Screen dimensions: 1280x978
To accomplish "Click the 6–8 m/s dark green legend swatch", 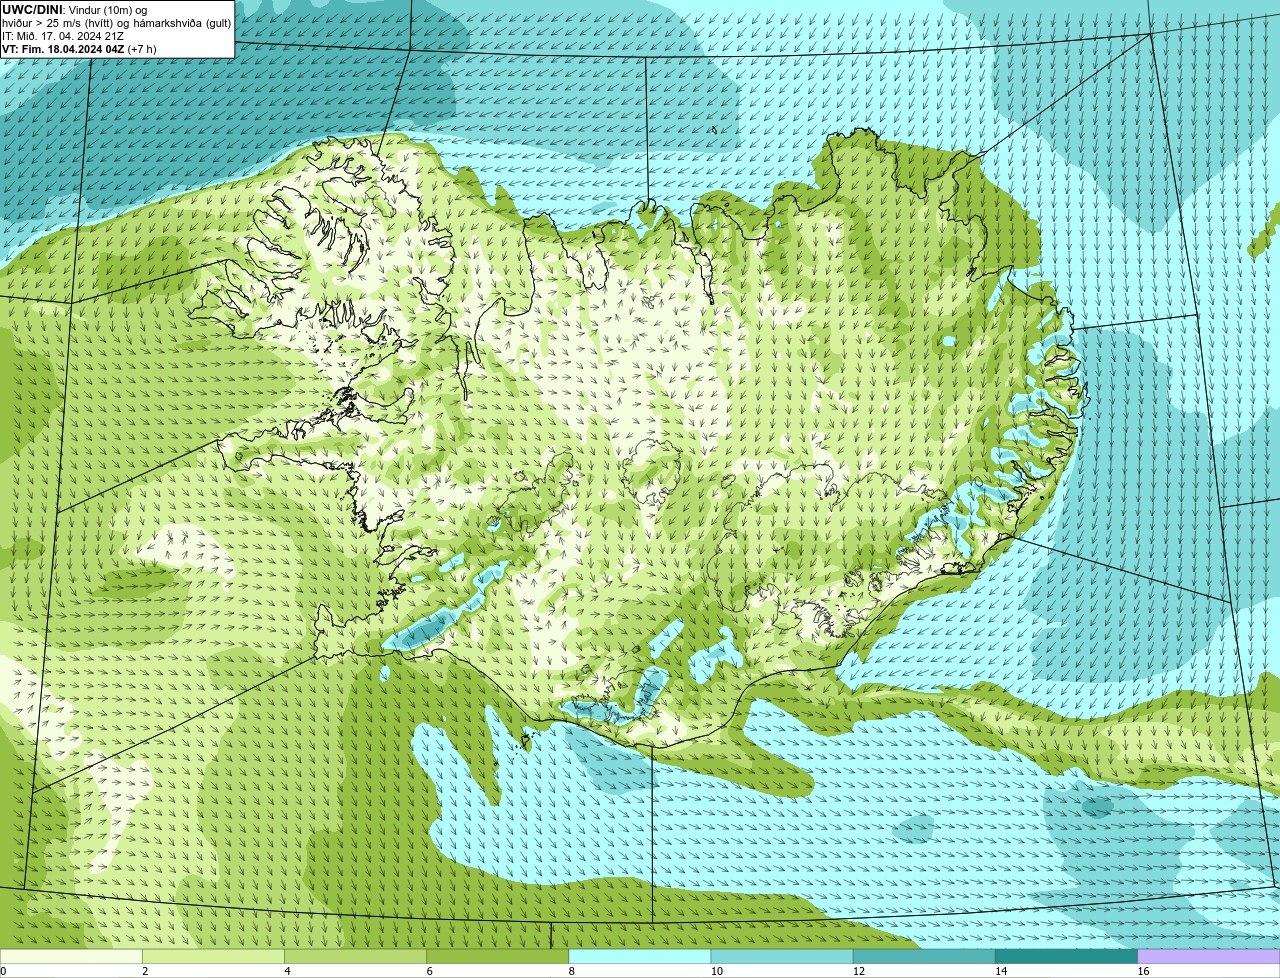I will tap(498, 956).
